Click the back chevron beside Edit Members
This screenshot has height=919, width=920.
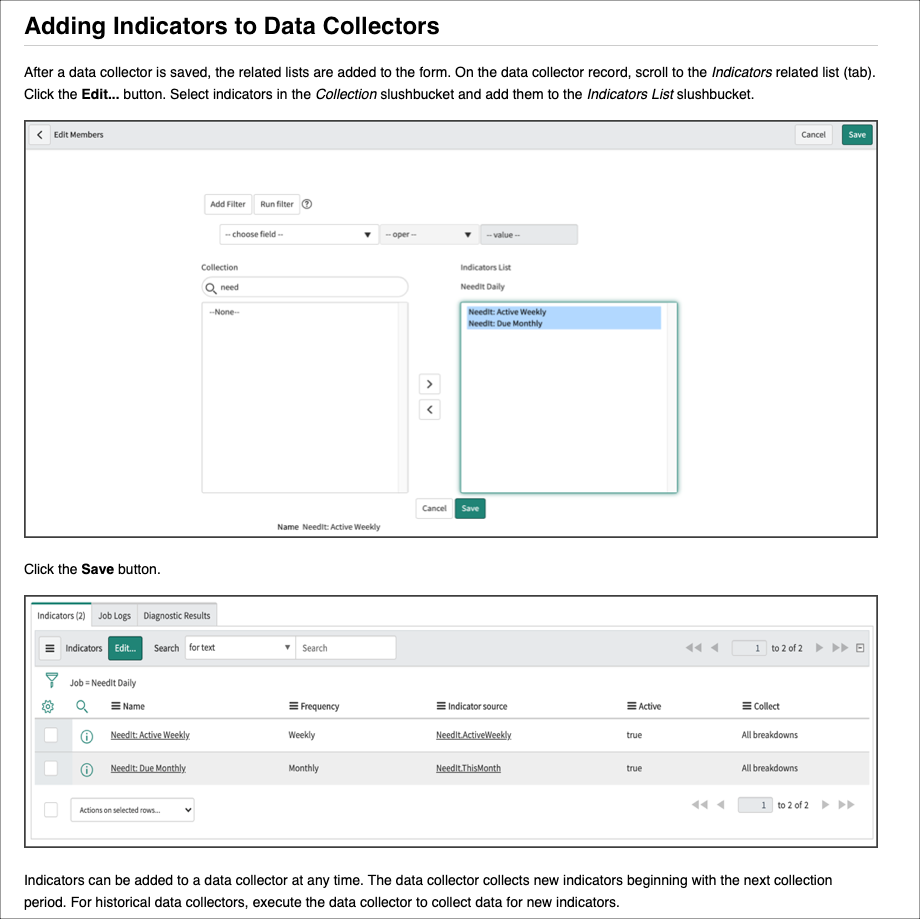pos(40,135)
